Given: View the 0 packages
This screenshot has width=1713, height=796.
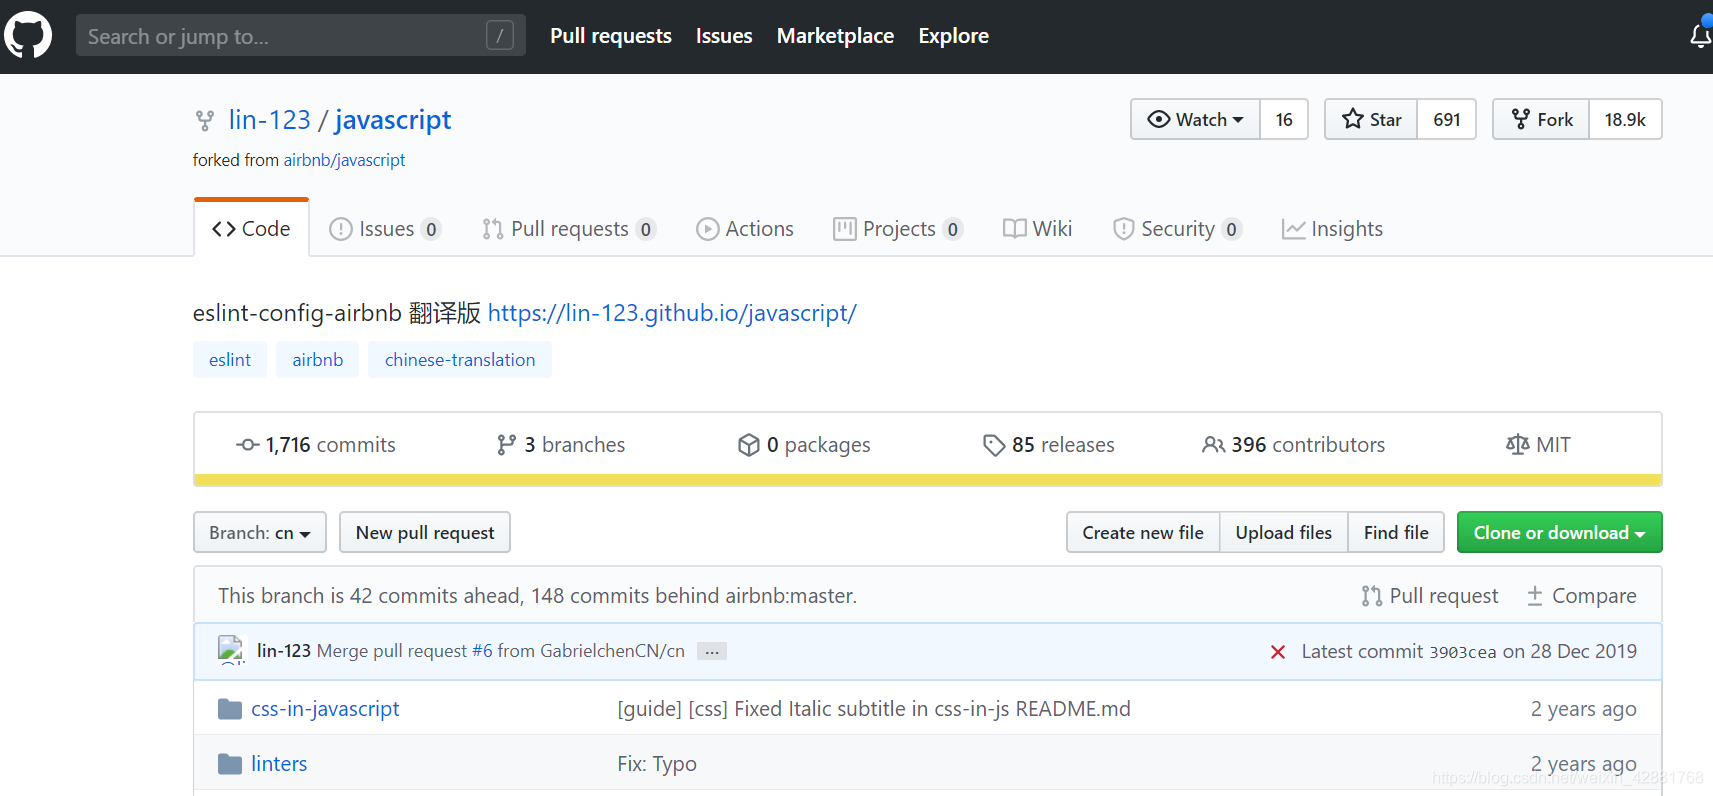Looking at the screenshot, I should click(804, 445).
